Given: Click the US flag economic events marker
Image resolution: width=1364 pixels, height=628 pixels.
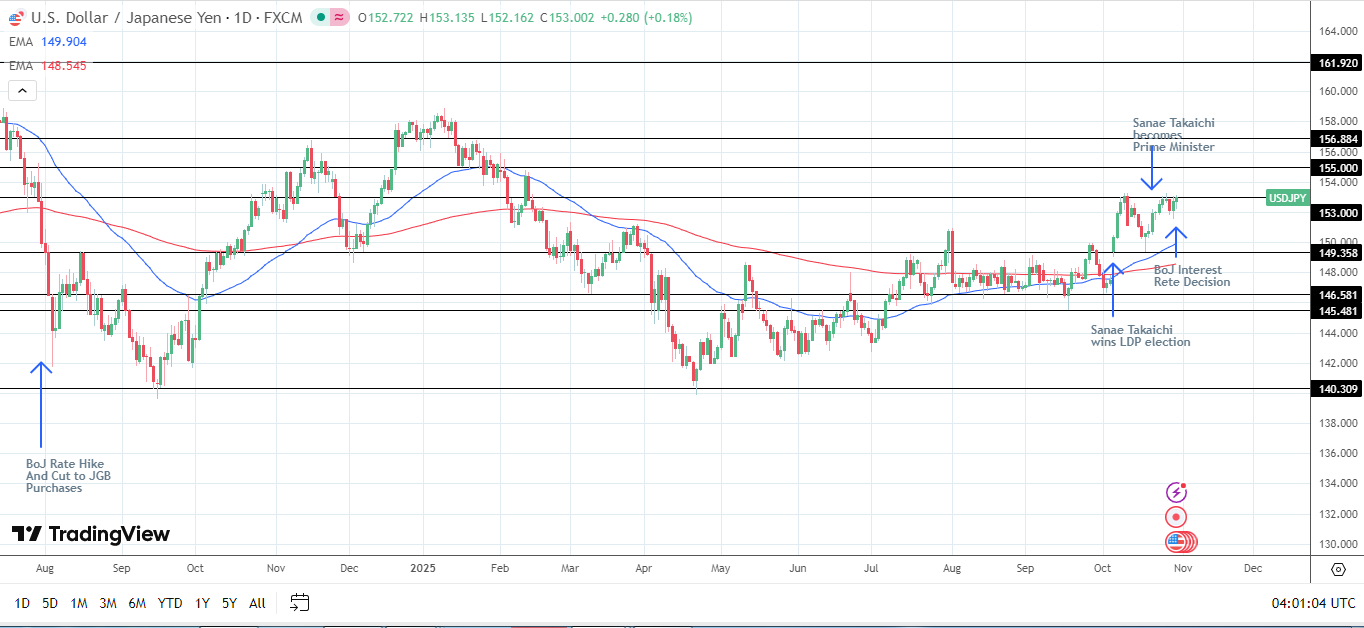Looking at the screenshot, I should point(1176,541).
